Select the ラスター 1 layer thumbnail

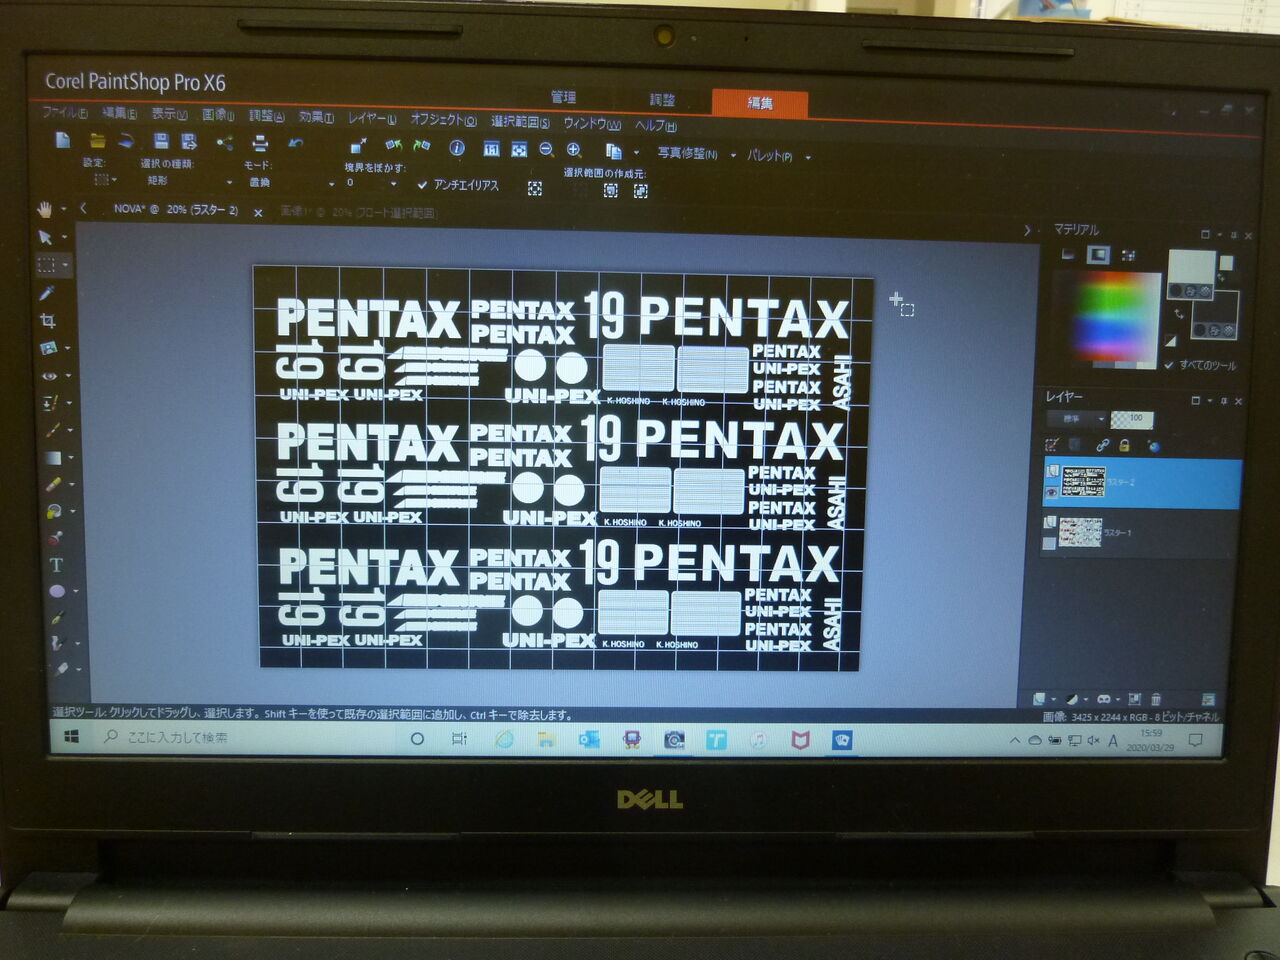(x=1079, y=533)
